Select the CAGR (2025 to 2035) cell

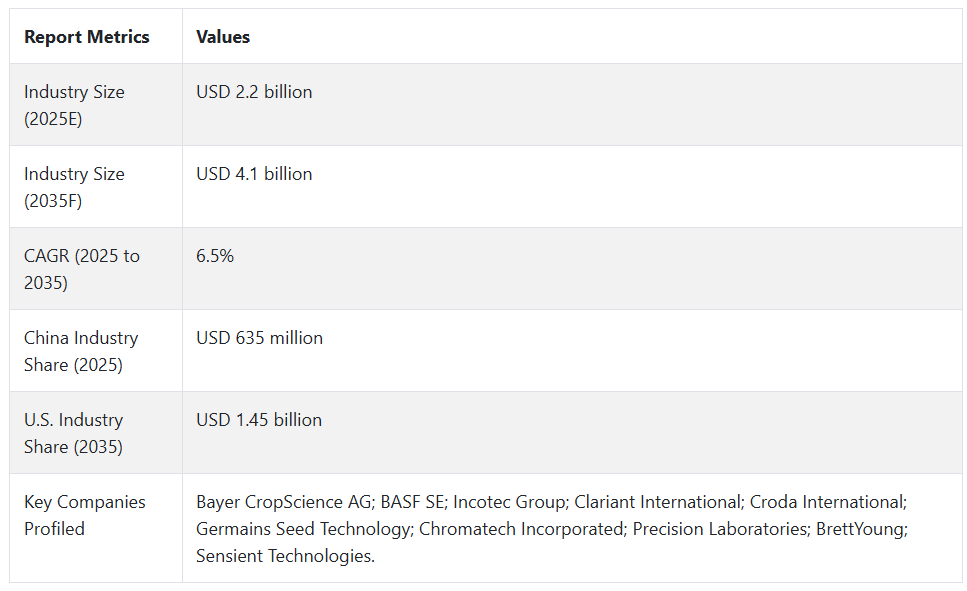point(96,269)
